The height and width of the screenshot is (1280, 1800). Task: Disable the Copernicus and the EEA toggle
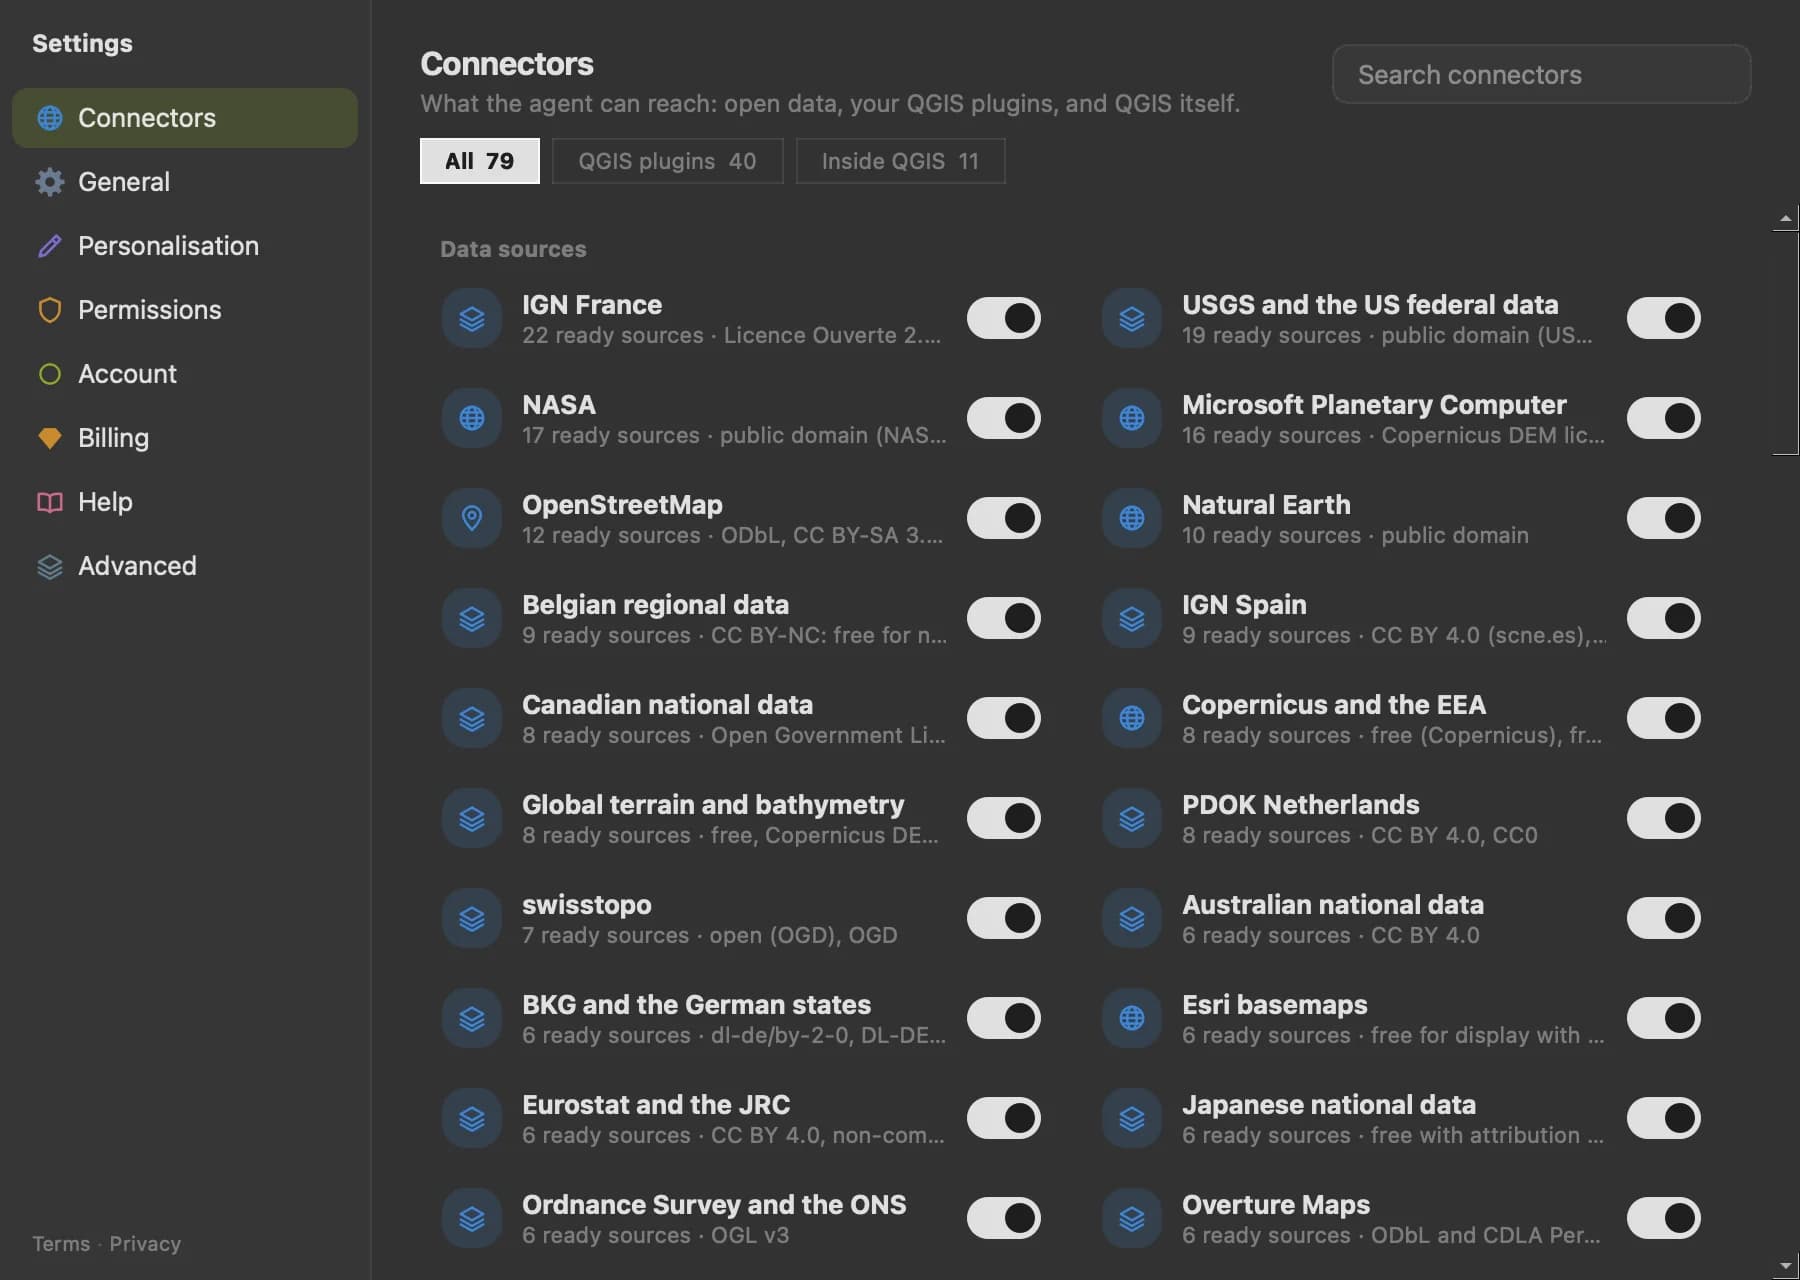click(x=1664, y=718)
